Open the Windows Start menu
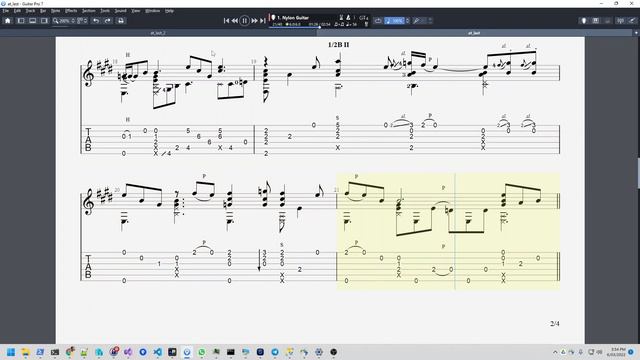Viewport: 640px width, 360px height. click(11, 352)
